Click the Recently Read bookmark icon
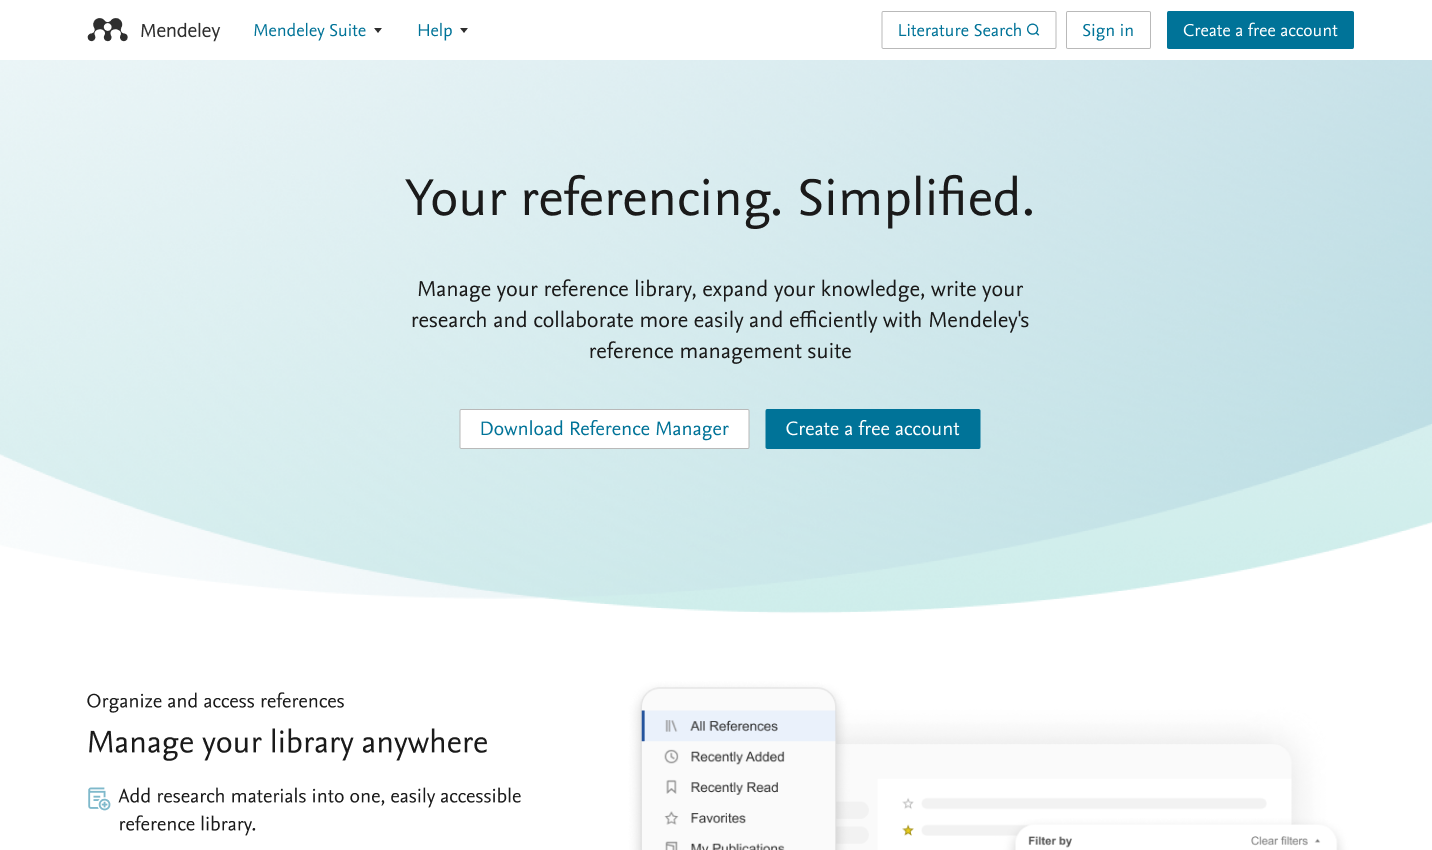This screenshot has width=1432, height=850. point(671,788)
